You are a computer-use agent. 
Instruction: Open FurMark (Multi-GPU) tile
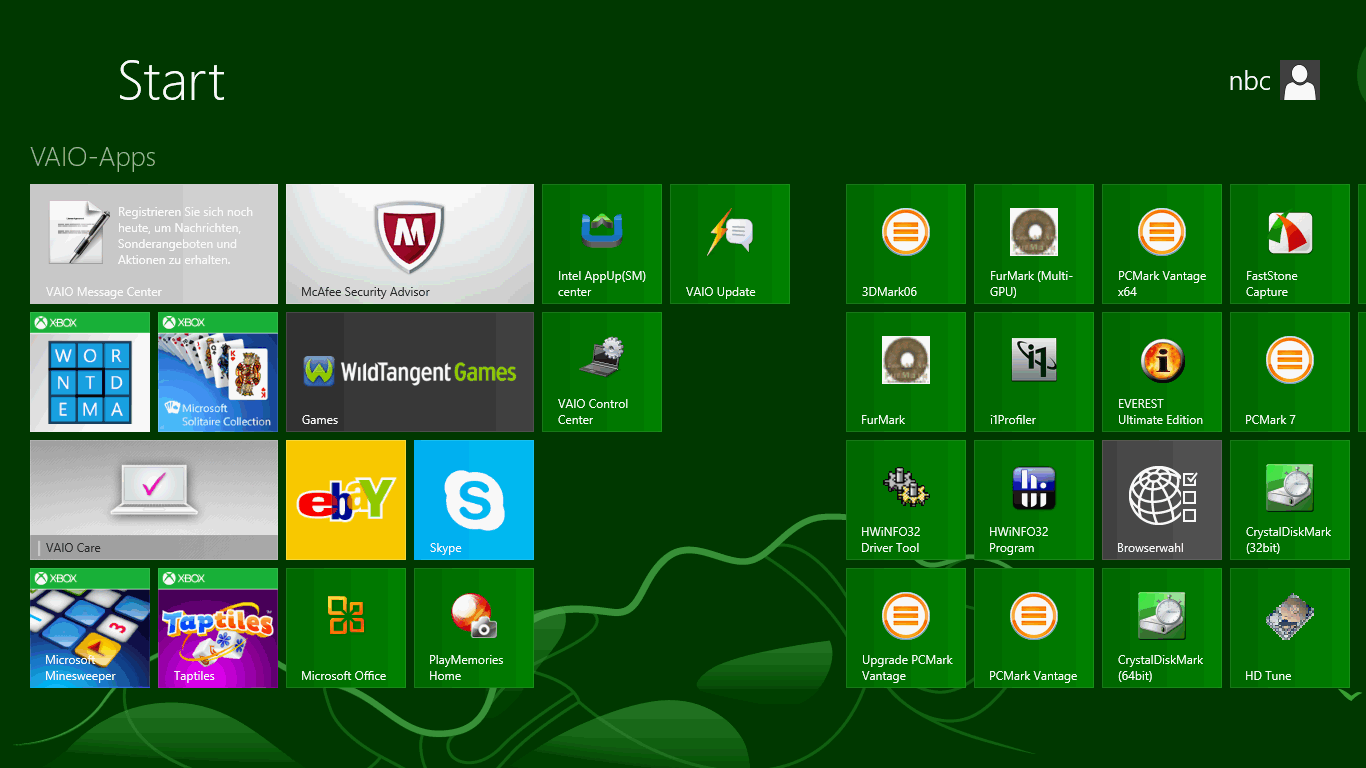[x=1034, y=244]
